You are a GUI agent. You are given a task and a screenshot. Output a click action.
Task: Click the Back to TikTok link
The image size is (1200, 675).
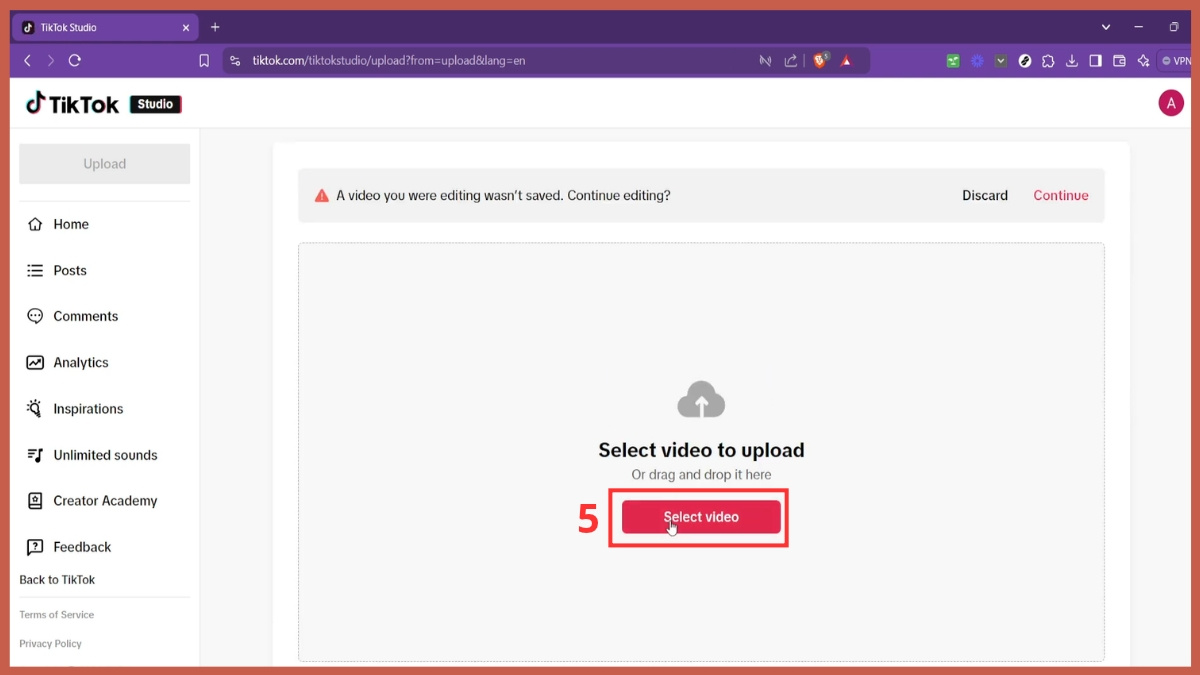57,580
